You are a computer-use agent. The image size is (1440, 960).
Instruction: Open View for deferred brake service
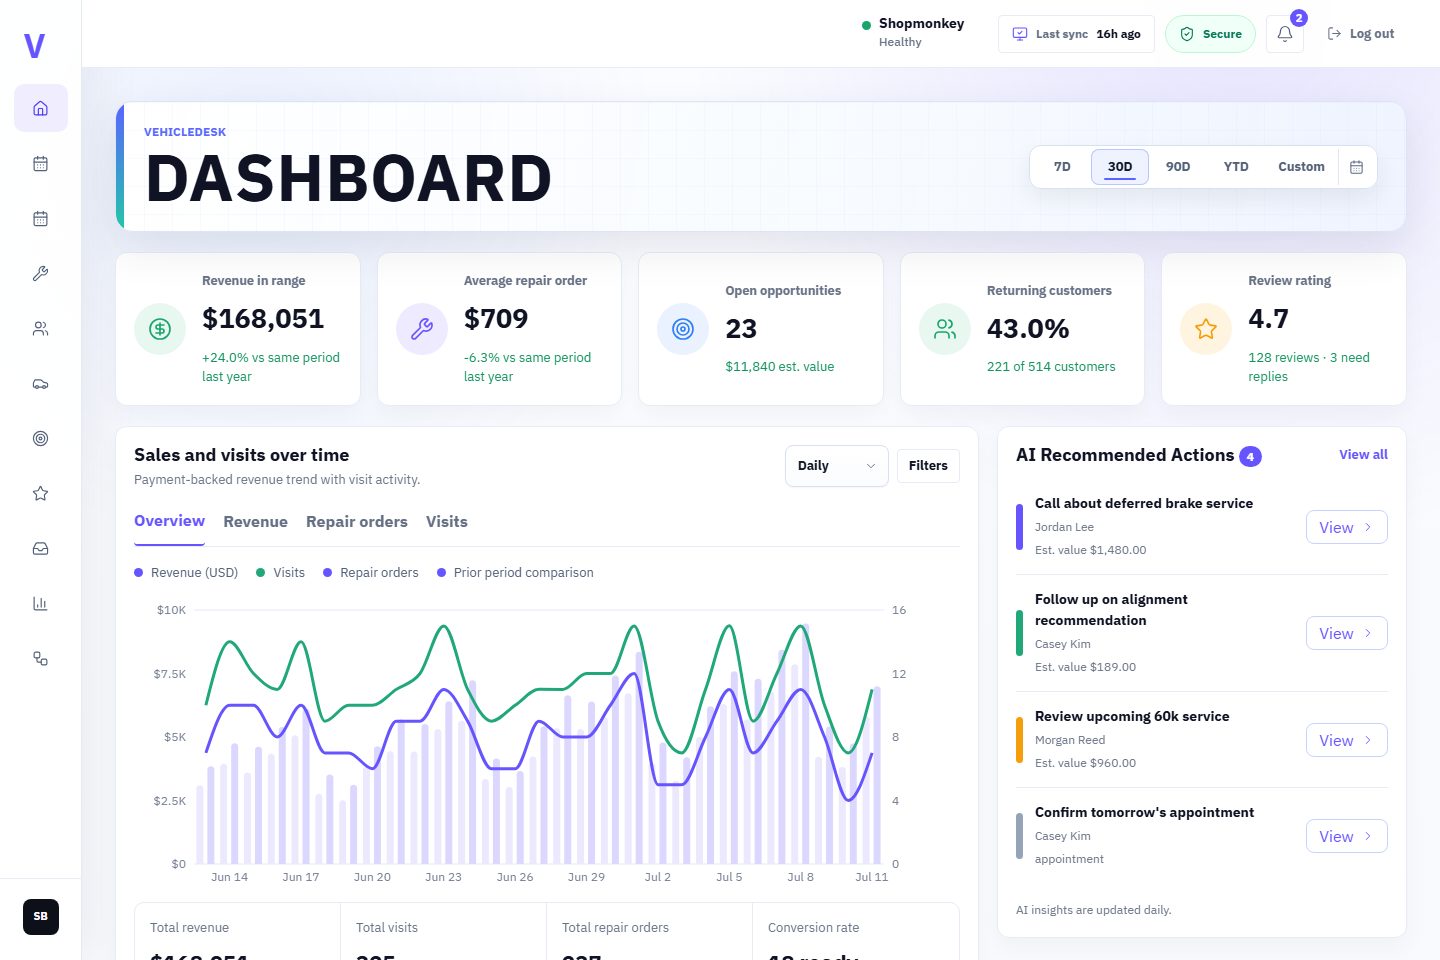pyautogui.click(x=1346, y=527)
